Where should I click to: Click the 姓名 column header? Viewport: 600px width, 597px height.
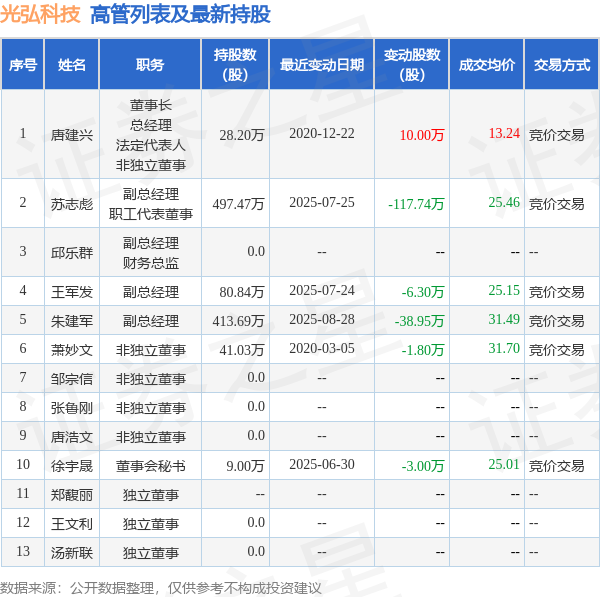[72, 65]
